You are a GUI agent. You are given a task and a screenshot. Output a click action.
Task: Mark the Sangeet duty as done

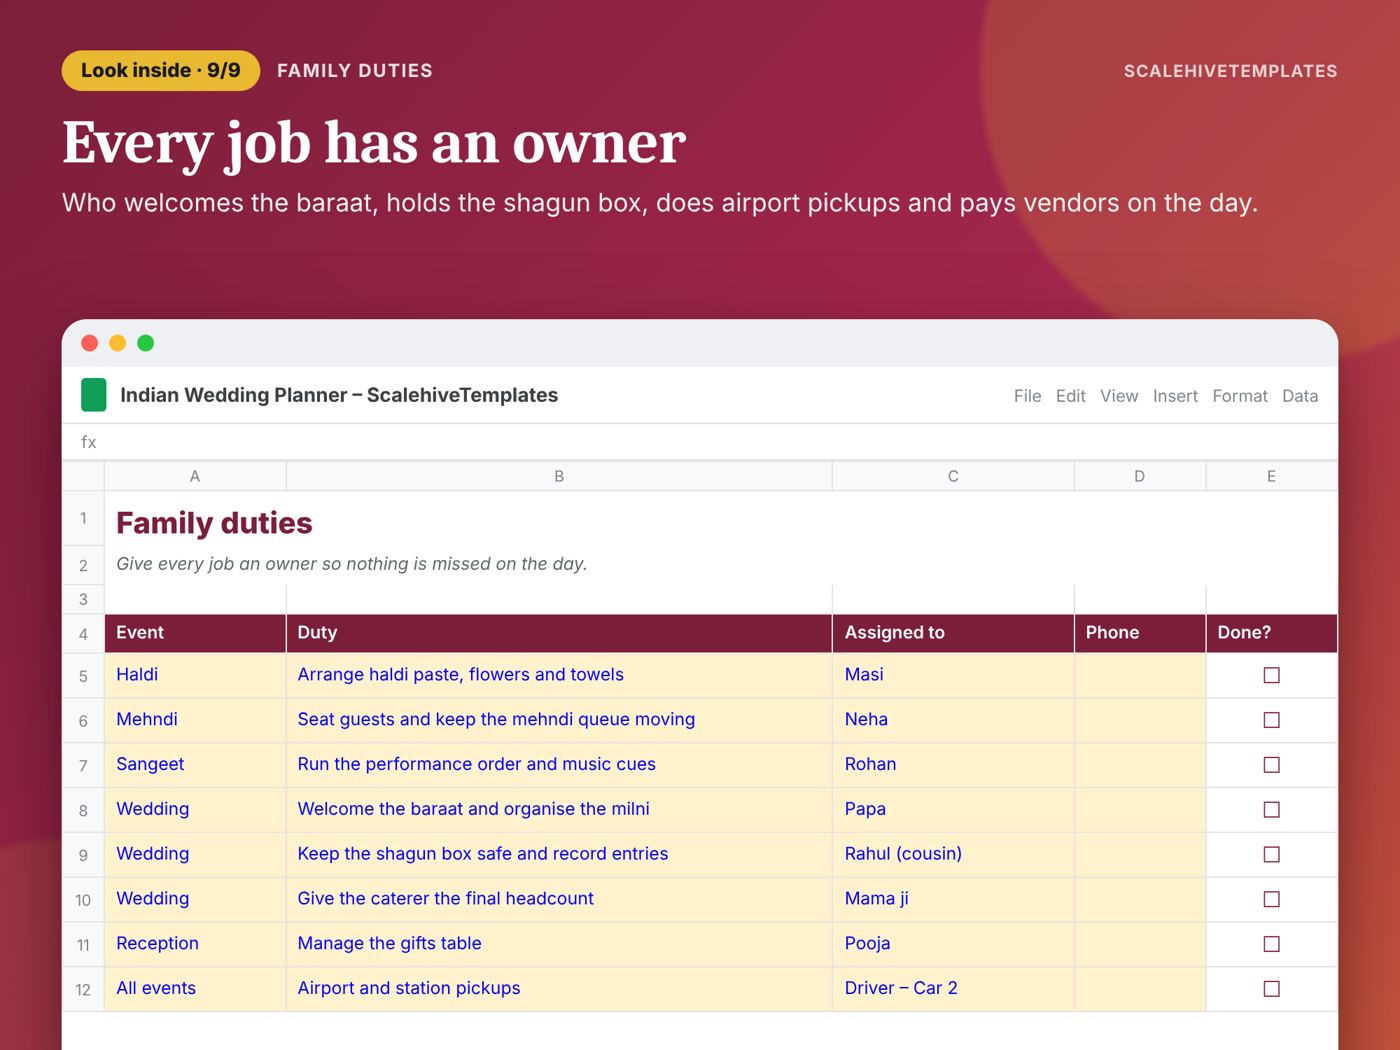pyautogui.click(x=1272, y=765)
